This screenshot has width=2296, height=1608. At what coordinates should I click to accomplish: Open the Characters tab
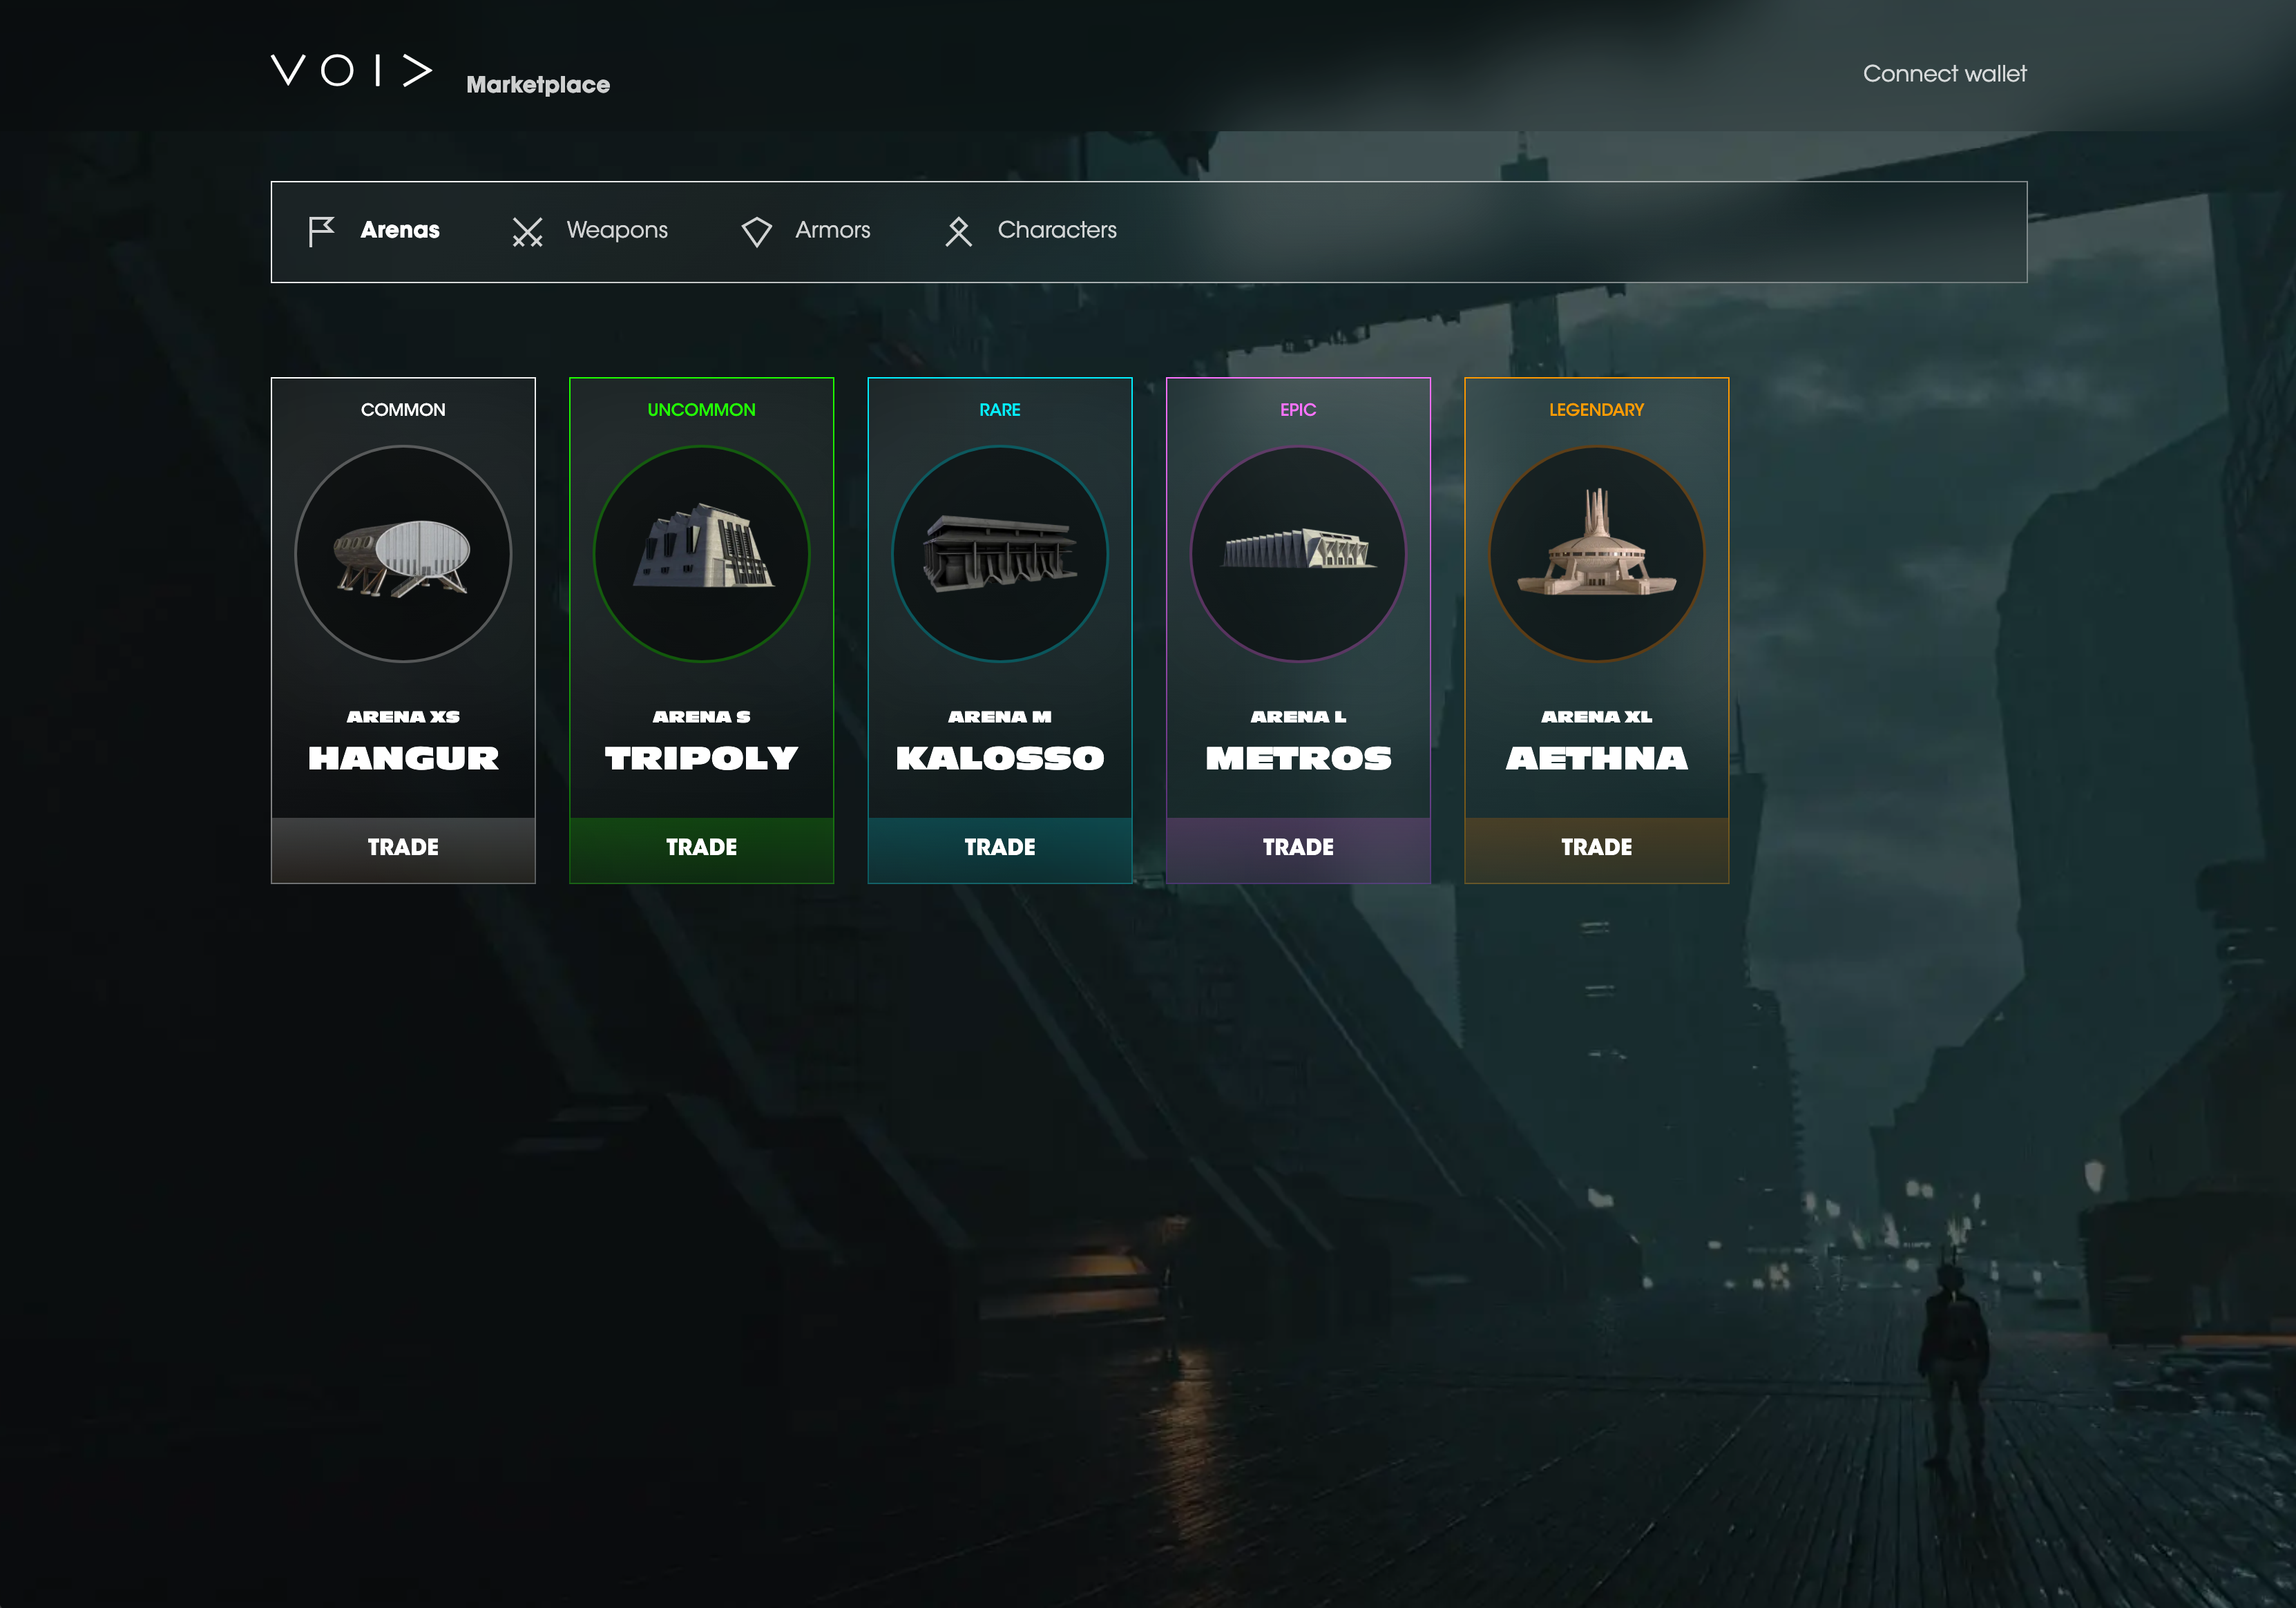pyautogui.click(x=1056, y=230)
